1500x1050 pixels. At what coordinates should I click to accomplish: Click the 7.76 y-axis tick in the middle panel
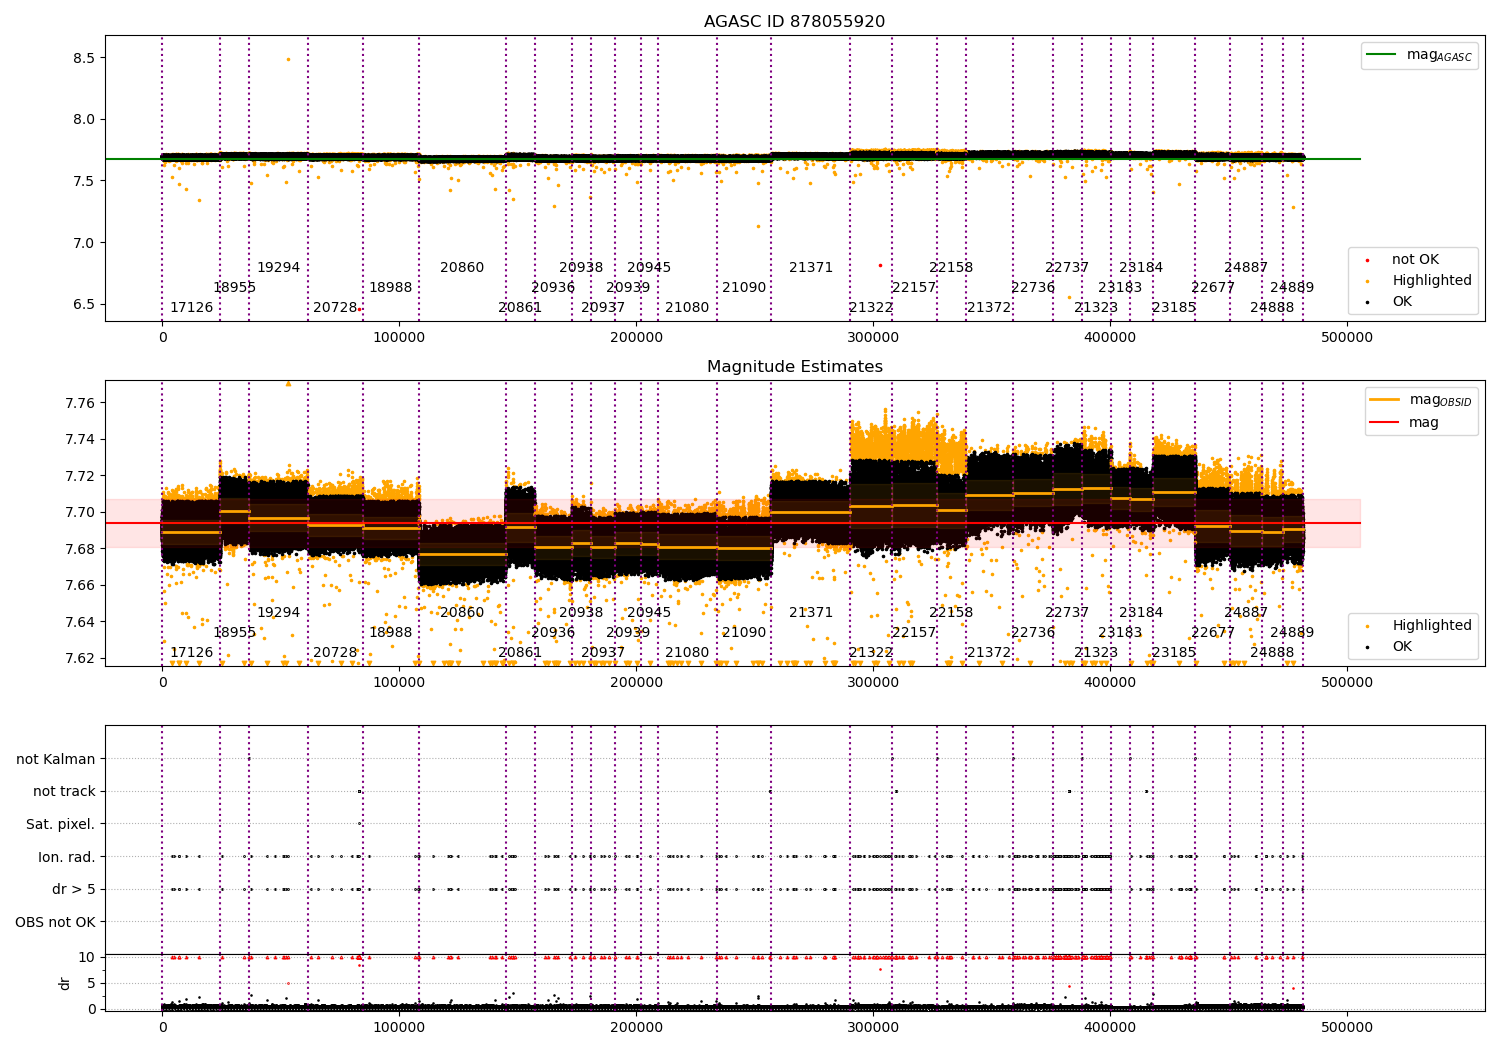click(80, 403)
